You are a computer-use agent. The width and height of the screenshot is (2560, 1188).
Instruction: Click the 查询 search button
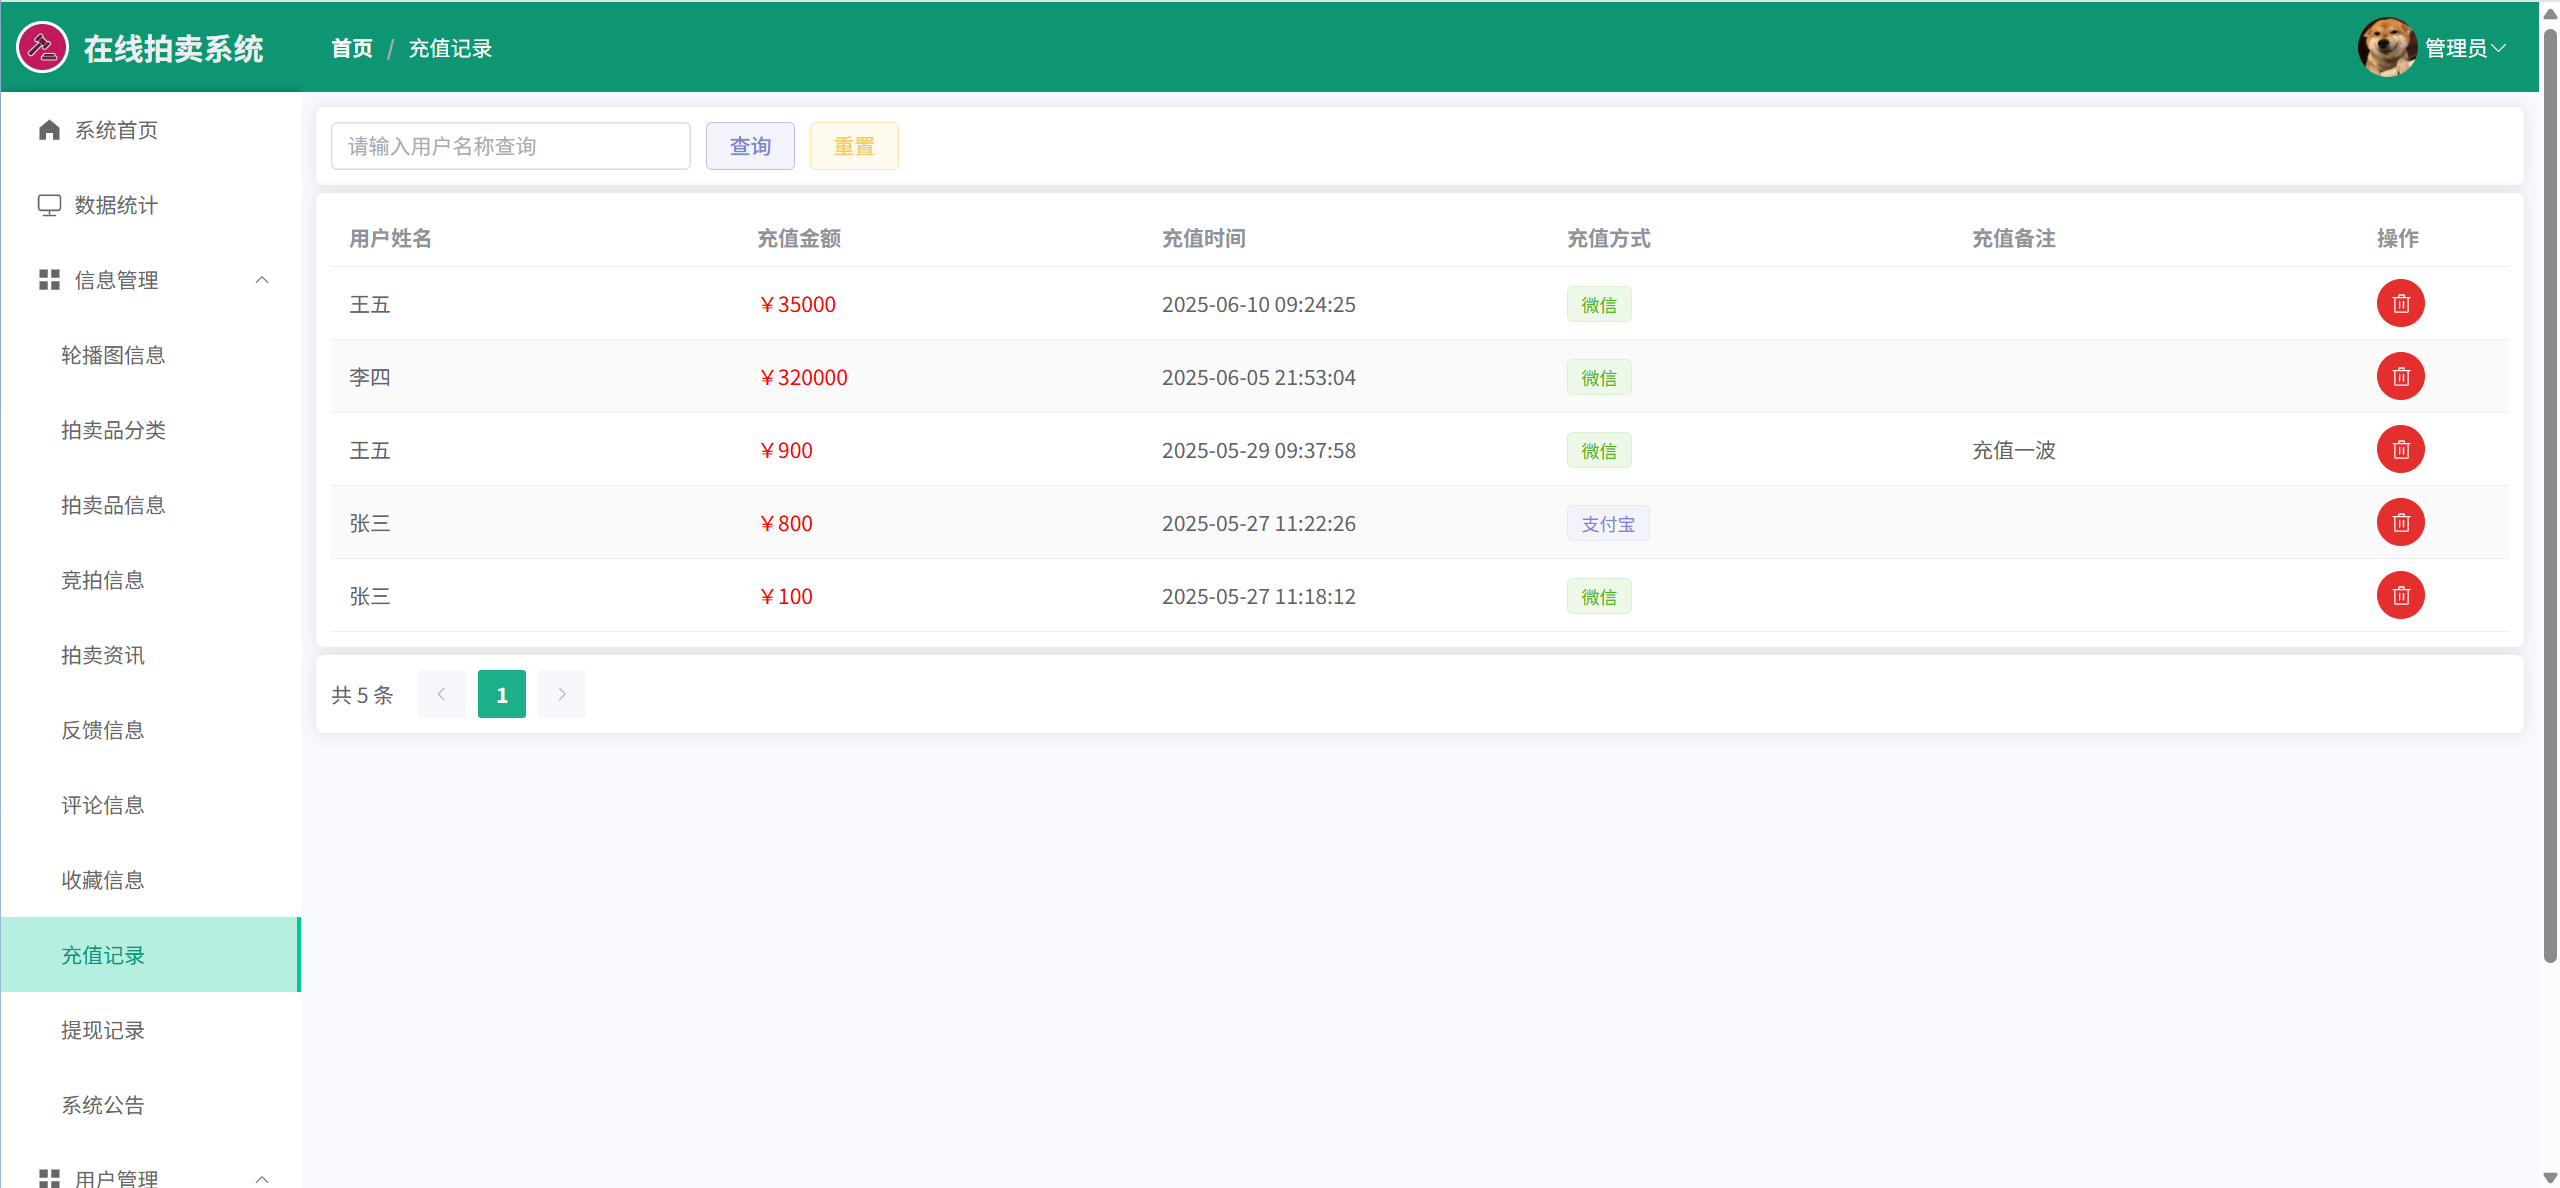[750, 146]
